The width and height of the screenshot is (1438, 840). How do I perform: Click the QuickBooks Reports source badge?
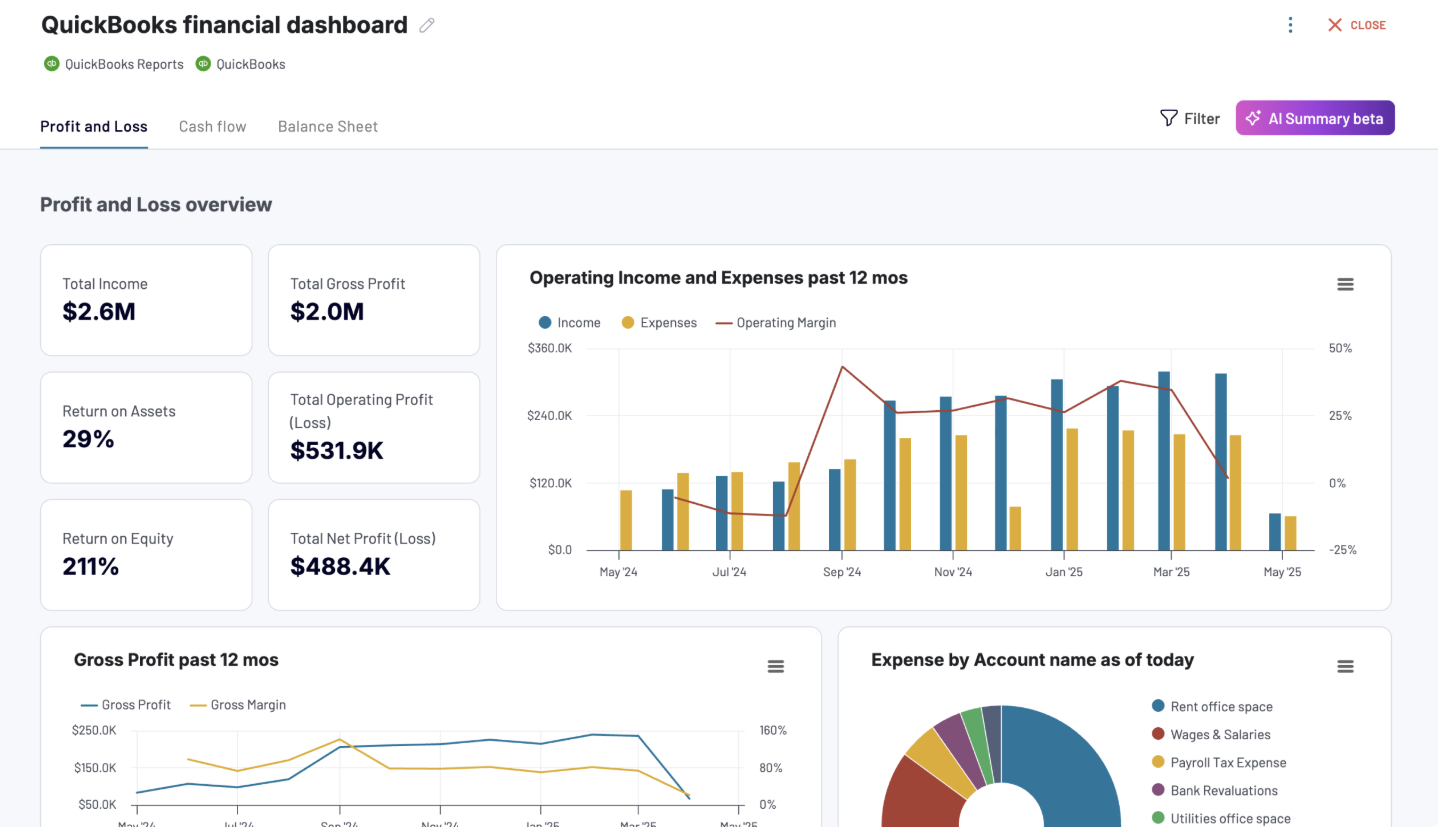pyautogui.click(x=113, y=63)
